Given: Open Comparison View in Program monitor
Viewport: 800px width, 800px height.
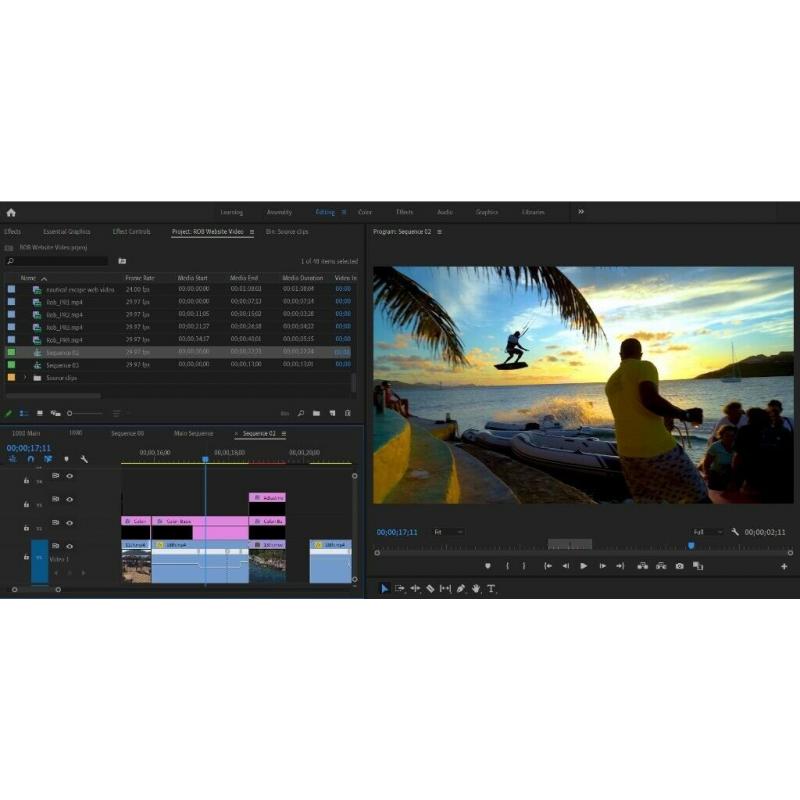Looking at the screenshot, I should [x=698, y=566].
